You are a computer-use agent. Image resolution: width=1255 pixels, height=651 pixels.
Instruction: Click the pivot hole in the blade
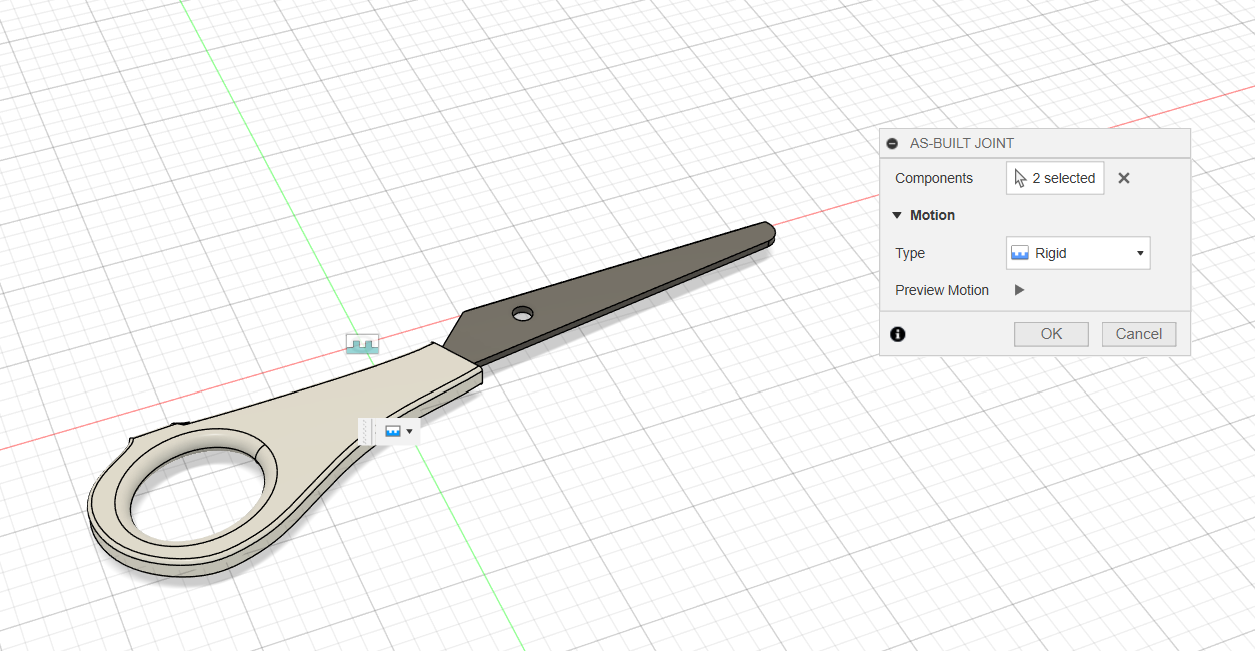(x=522, y=314)
